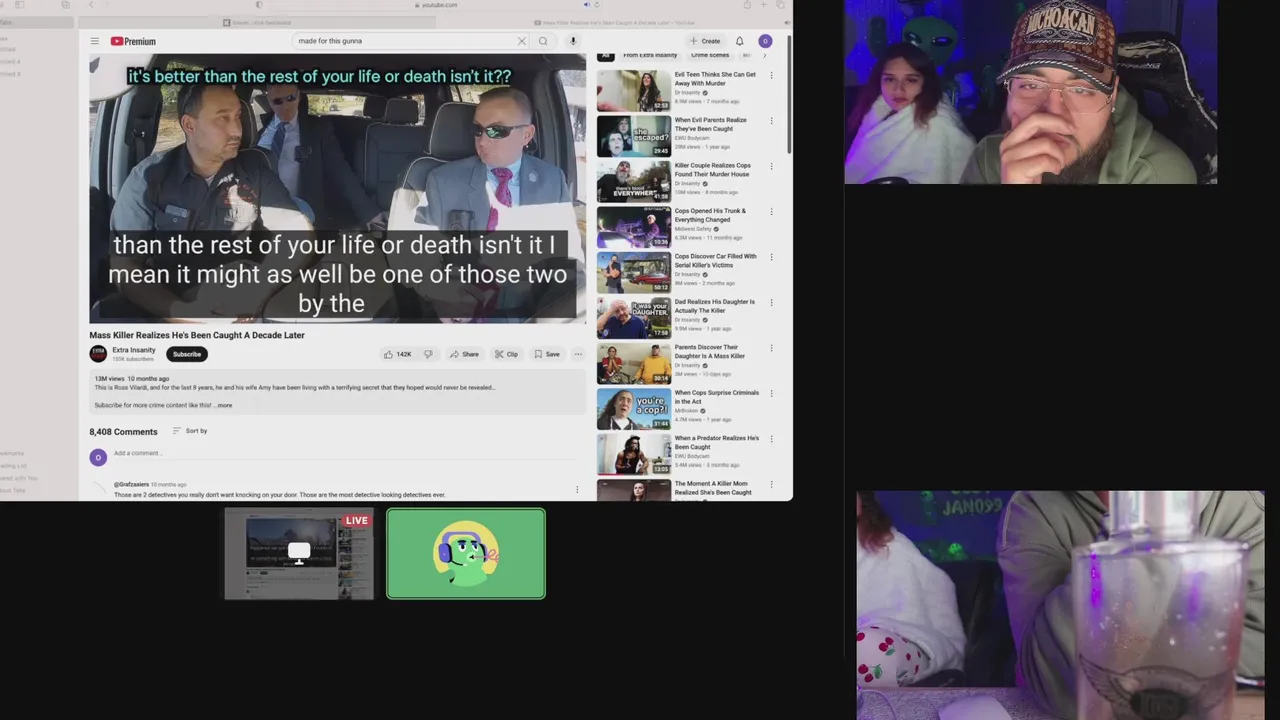Open options for Dad Realizes His Daughter video
The image size is (1280, 720).
click(771, 303)
